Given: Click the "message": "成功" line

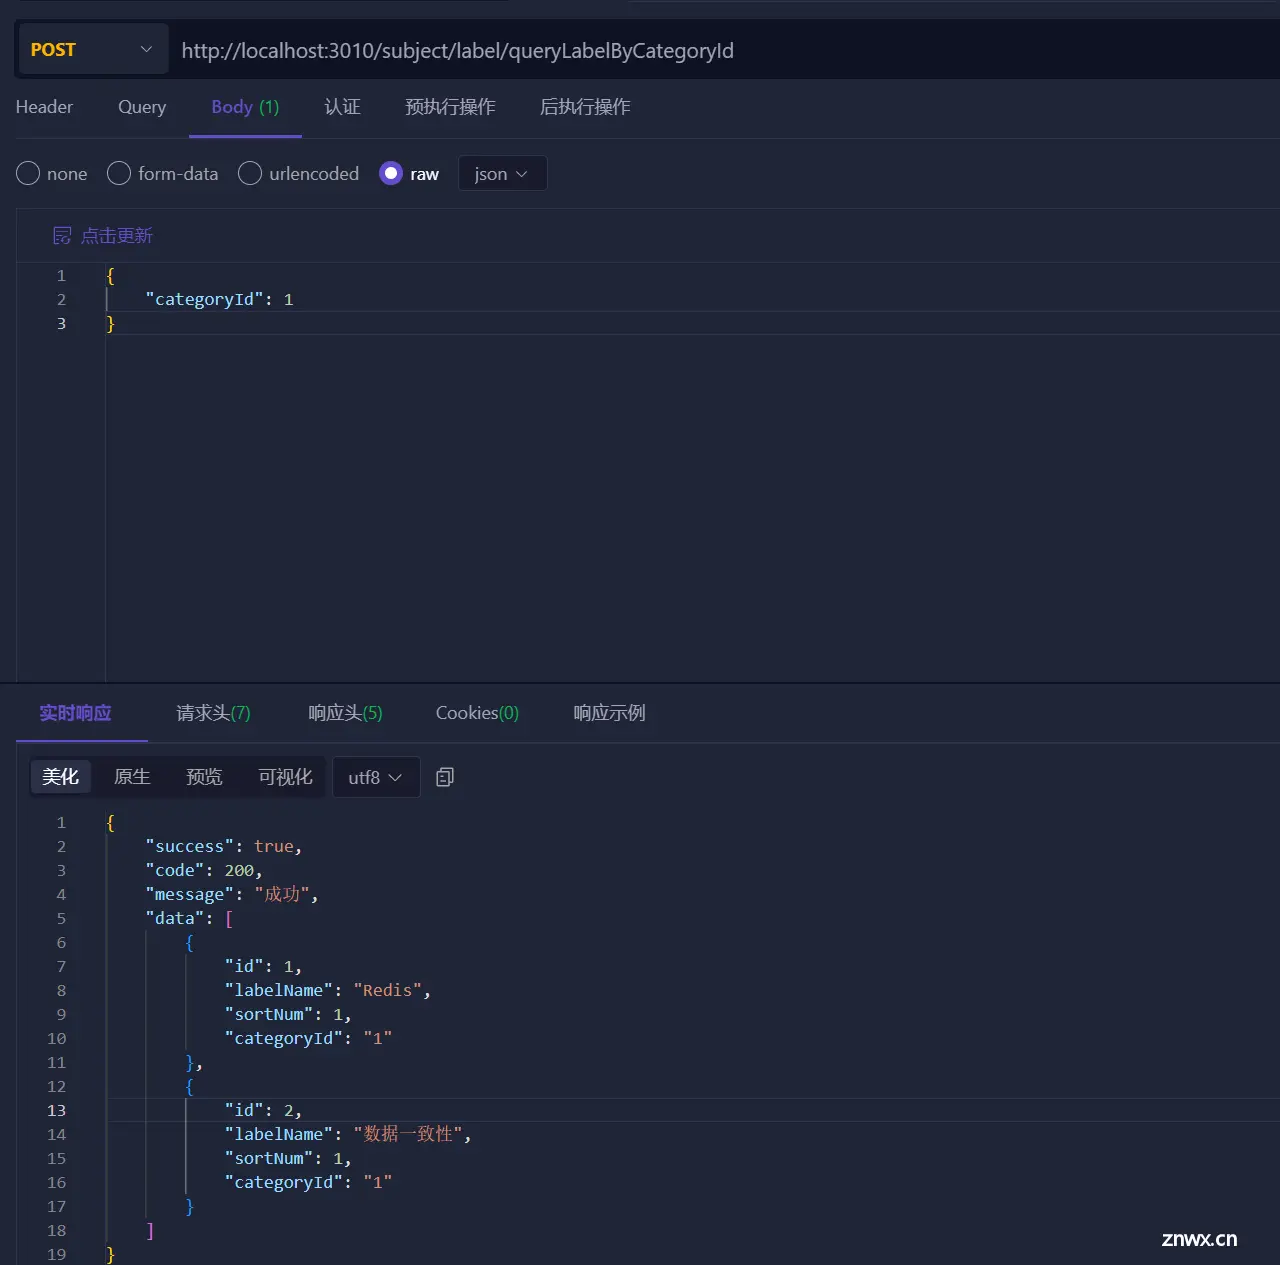Looking at the screenshot, I should [x=232, y=894].
